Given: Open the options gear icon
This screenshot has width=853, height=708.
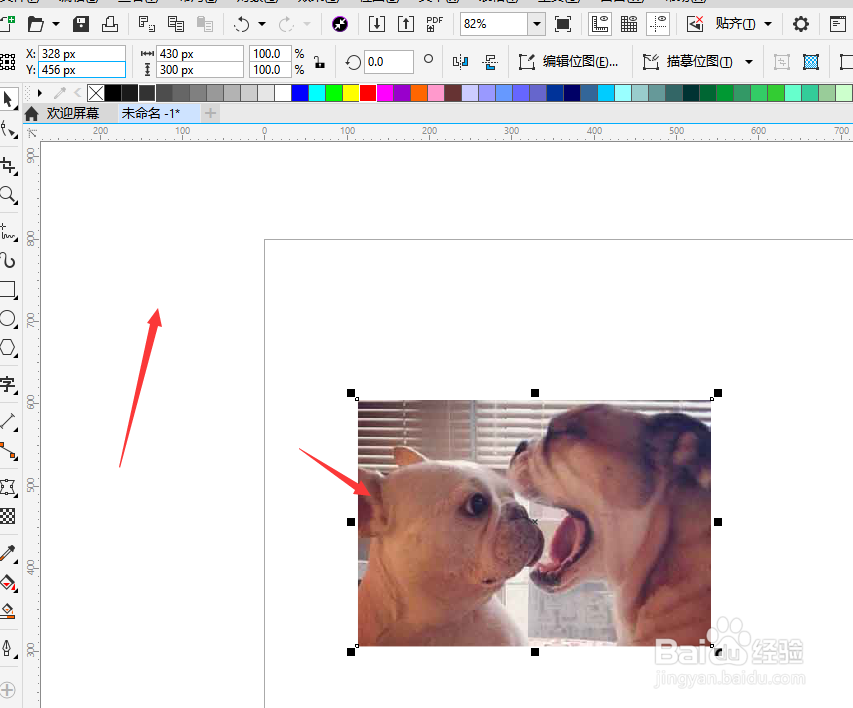Looking at the screenshot, I should point(800,24).
